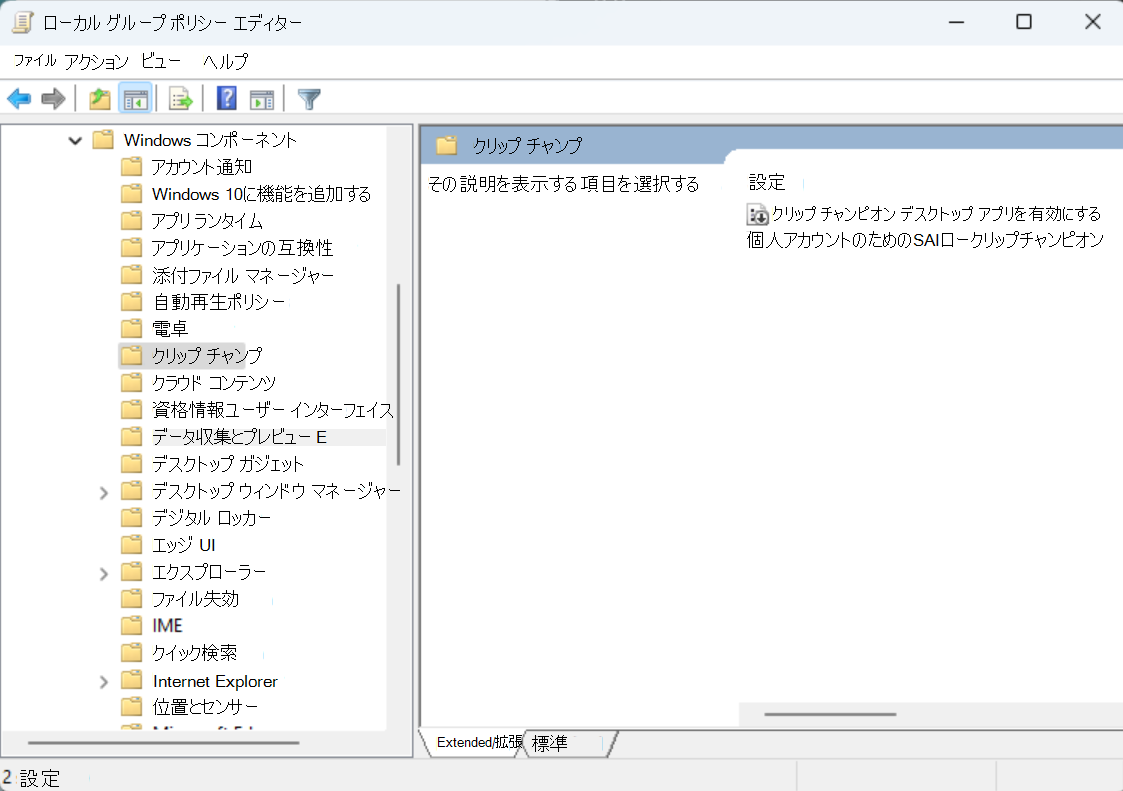The image size is (1123, 791).
Task: Expand the エクスプローラー tree node
Action: [x=104, y=573]
